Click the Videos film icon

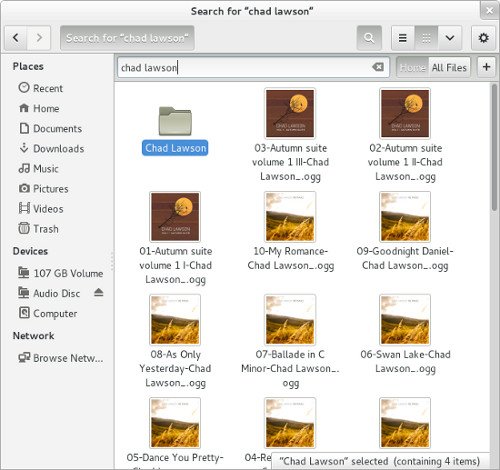[24, 208]
